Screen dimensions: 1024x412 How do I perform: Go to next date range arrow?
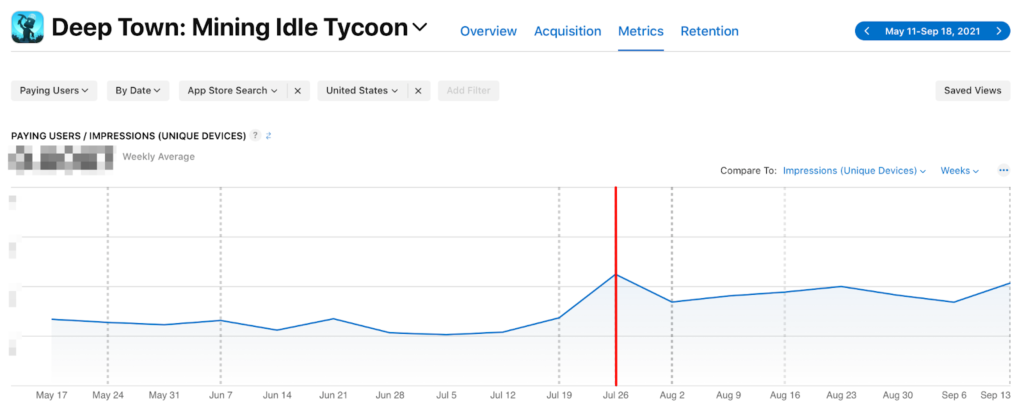point(998,31)
